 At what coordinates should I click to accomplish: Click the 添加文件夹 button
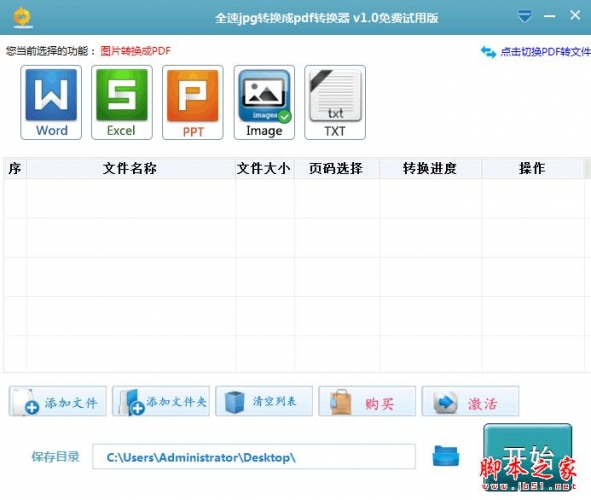pyautogui.click(x=161, y=401)
